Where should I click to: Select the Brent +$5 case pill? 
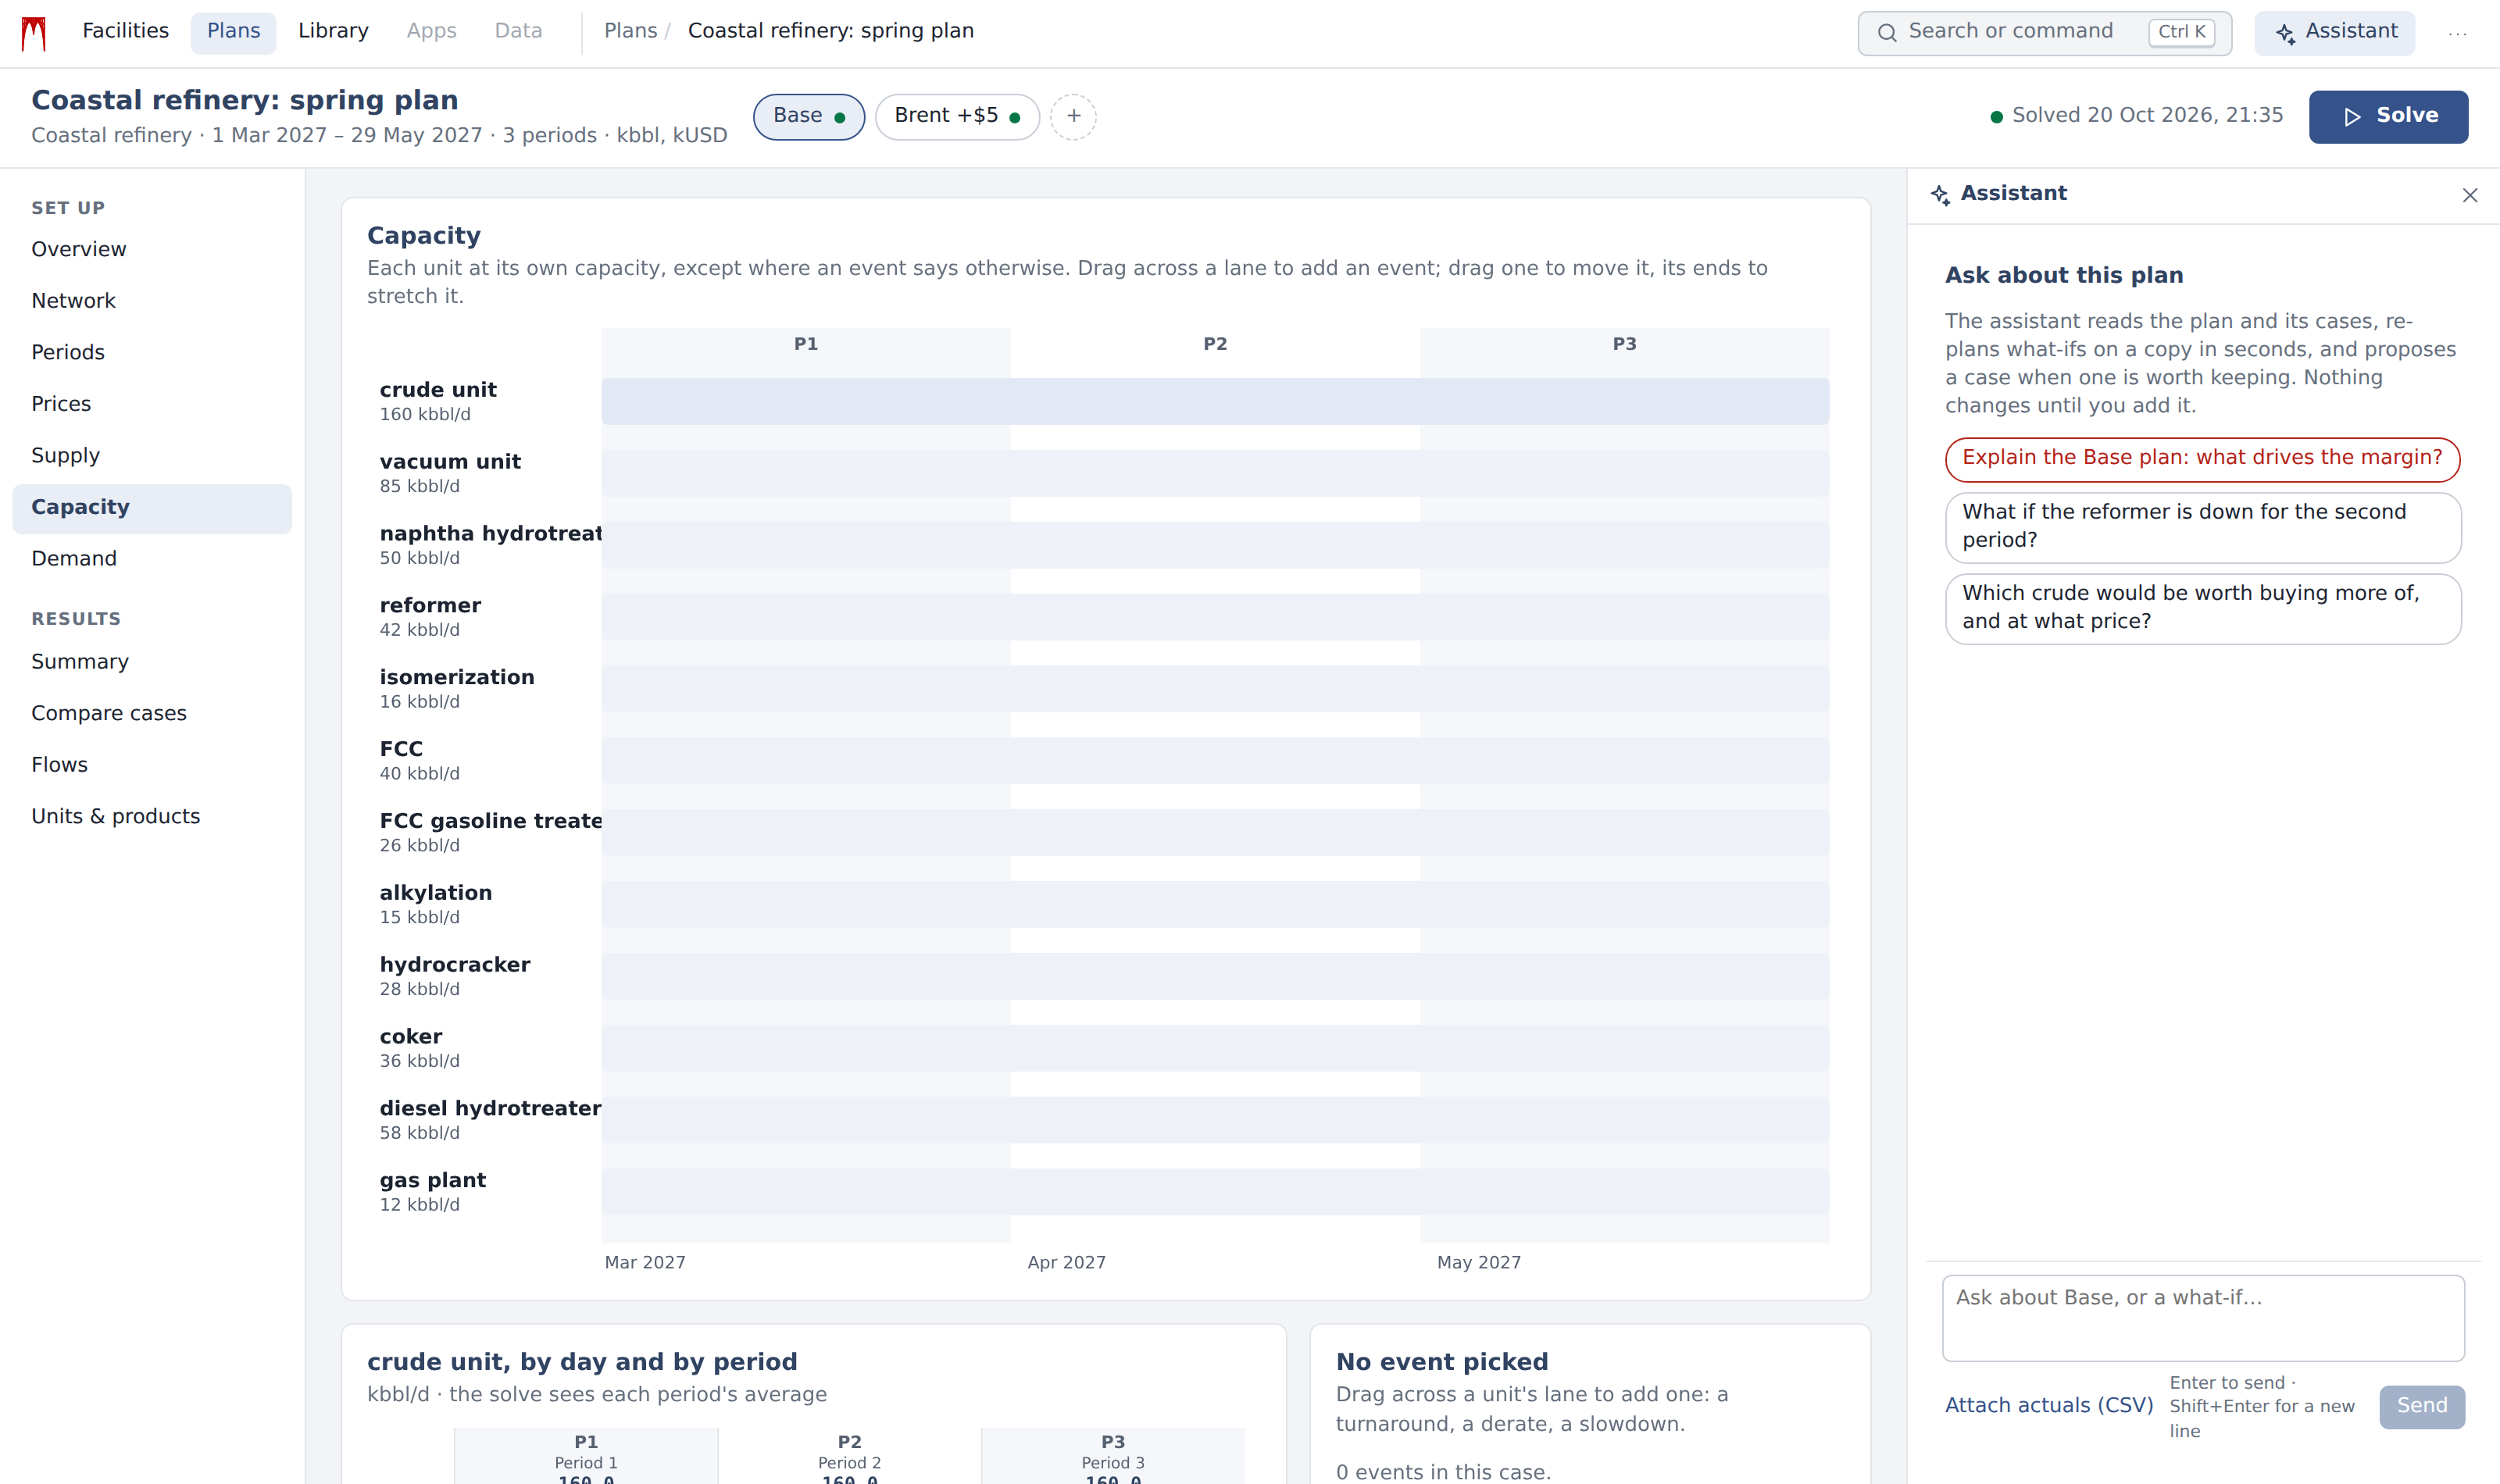coord(956,116)
